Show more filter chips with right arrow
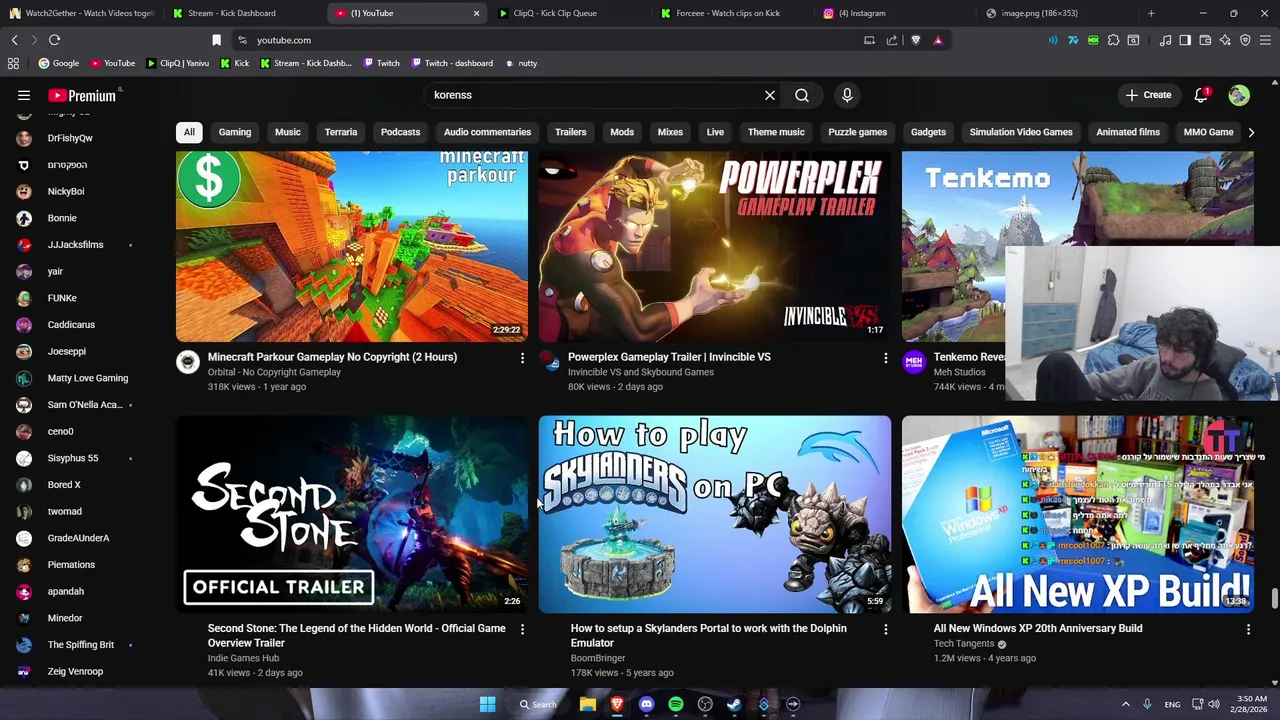 pyautogui.click(x=1251, y=132)
